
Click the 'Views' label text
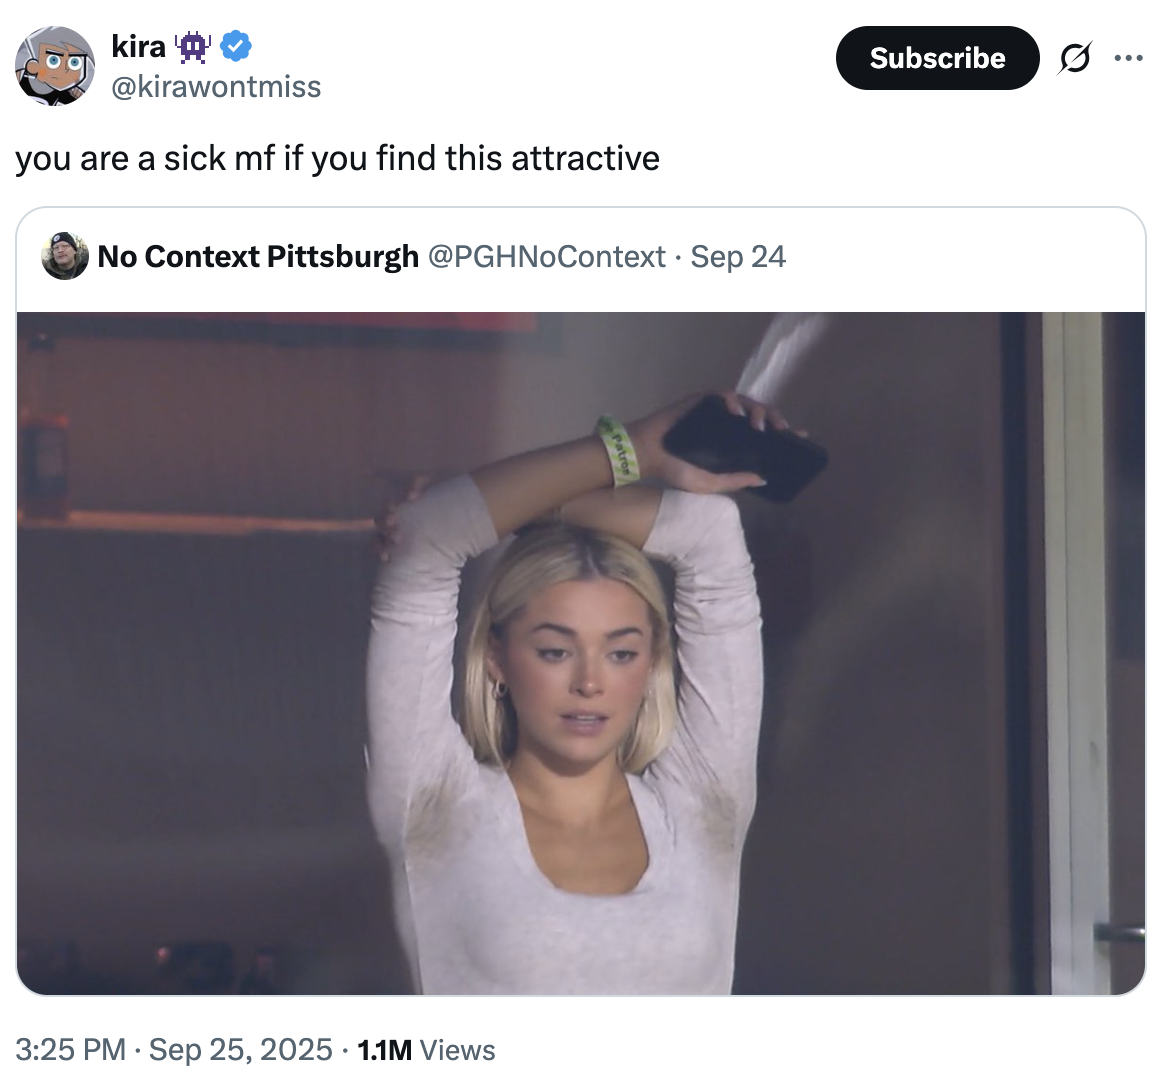click(x=458, y=1050)
